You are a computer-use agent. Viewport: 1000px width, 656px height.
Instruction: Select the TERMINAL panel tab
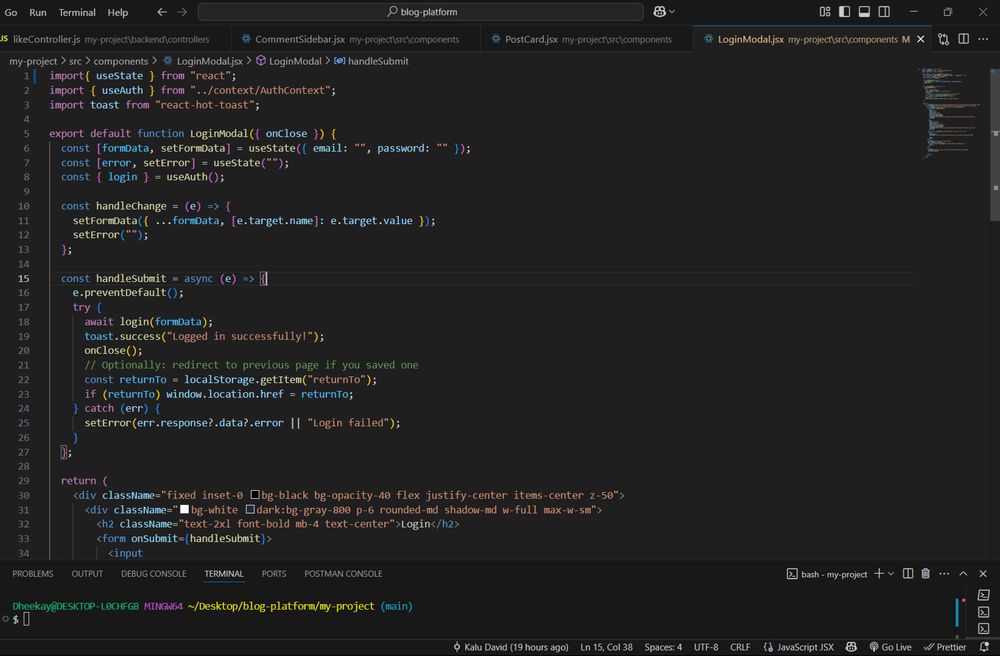pyautogui.click(x=224, y=574)
